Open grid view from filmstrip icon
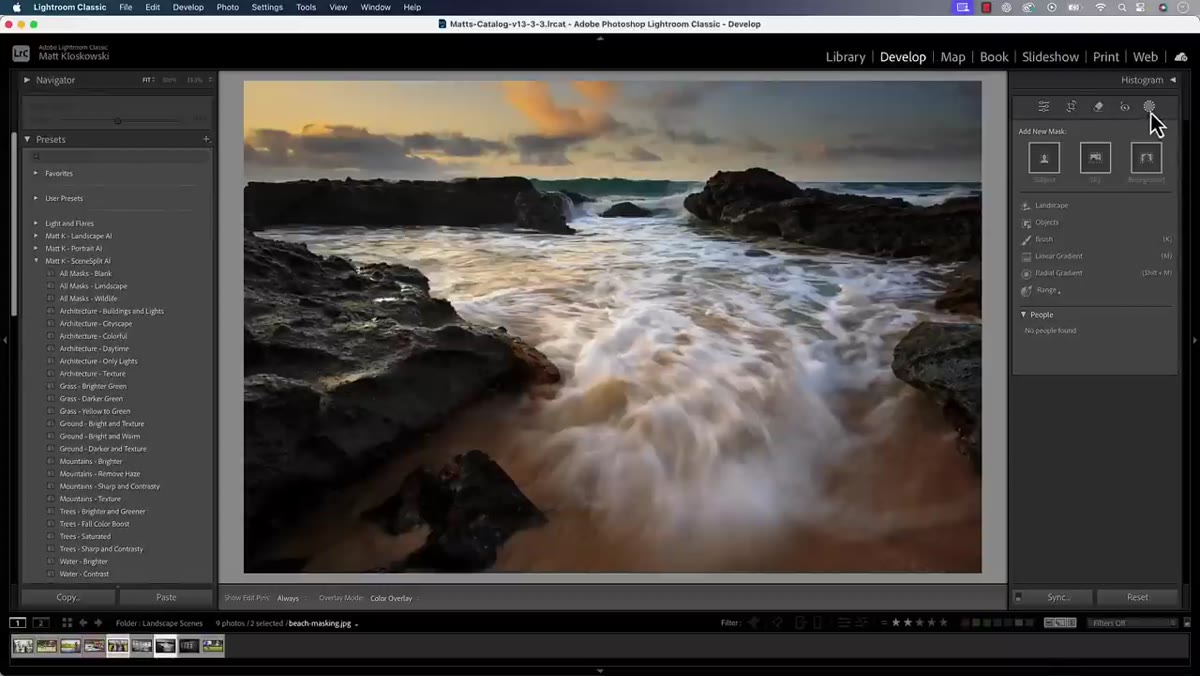This screenshot has height=676, width=1200. 67,623
